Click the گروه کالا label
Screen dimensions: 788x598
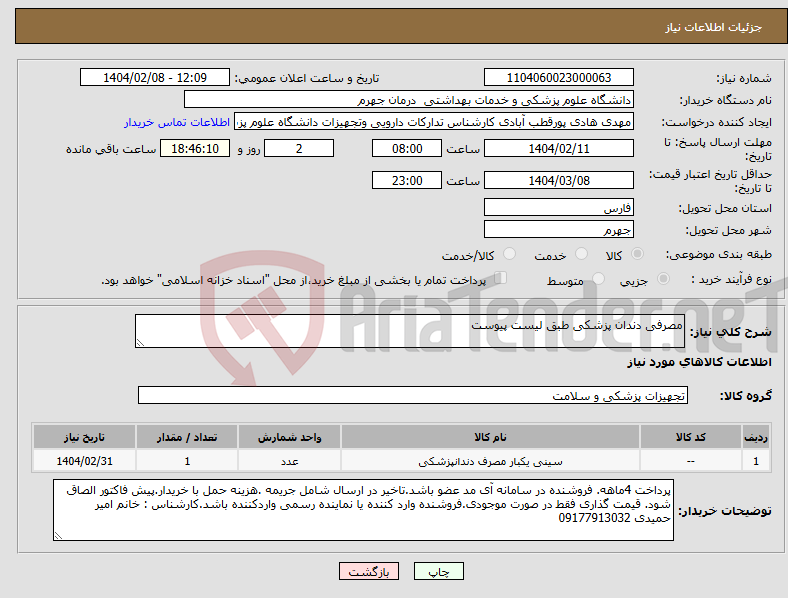(746, 395)
